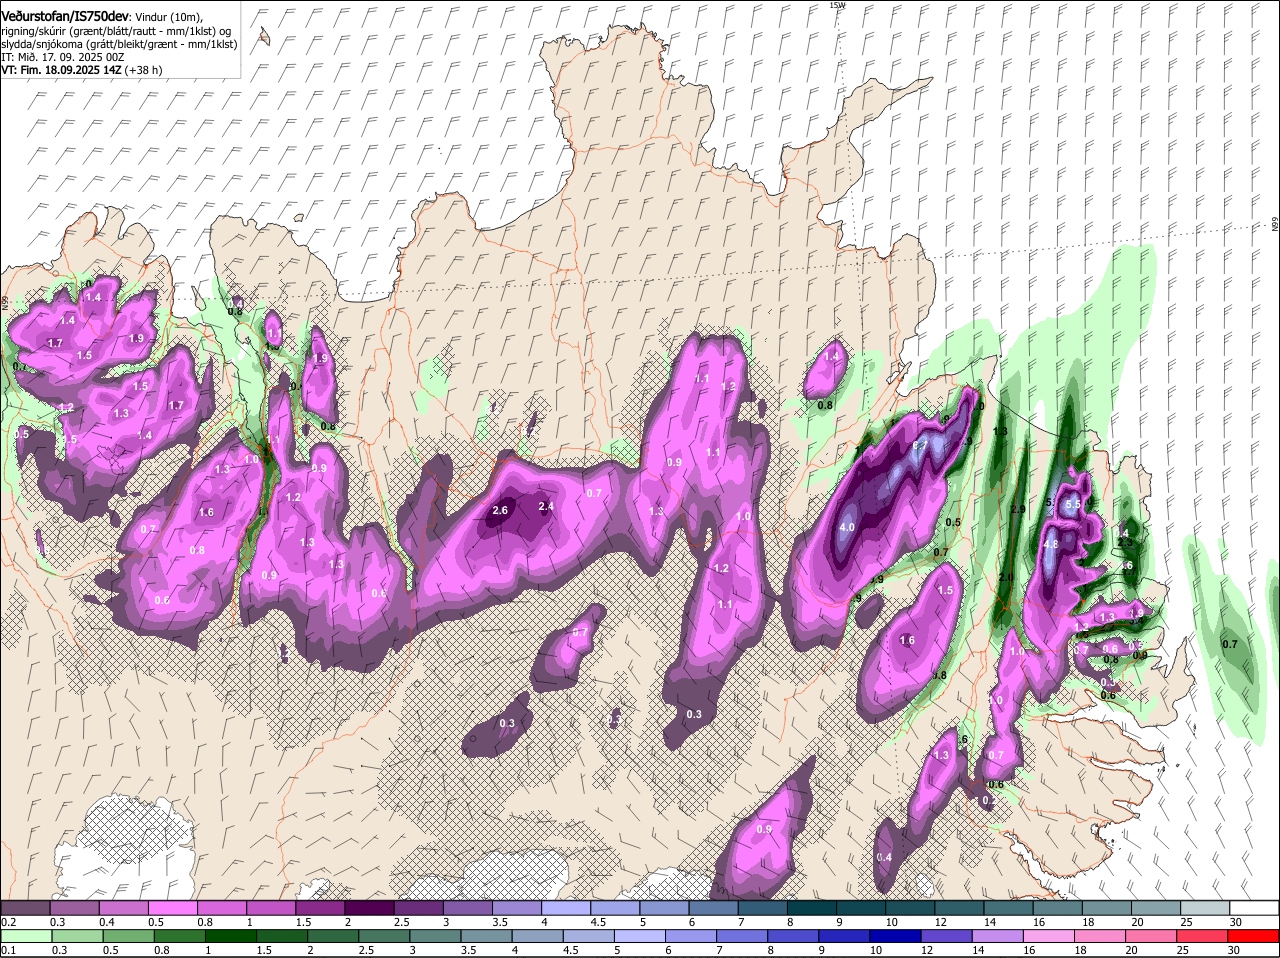Click the '2.6' precipitation value on the map

501,510
